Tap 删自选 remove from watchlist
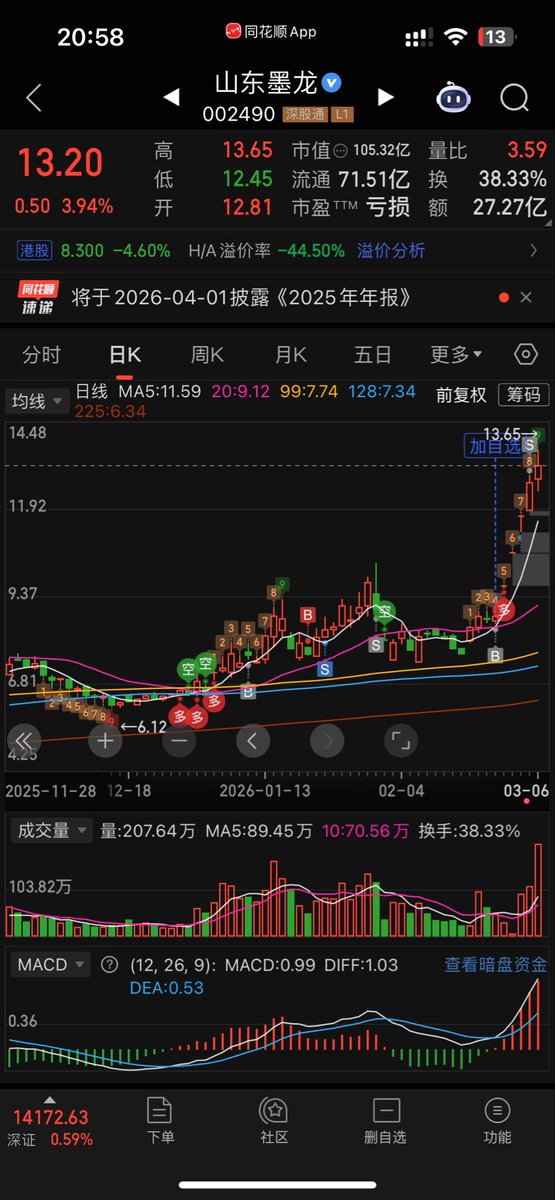Screen dimensions: 555x1200 (385, 1121)
